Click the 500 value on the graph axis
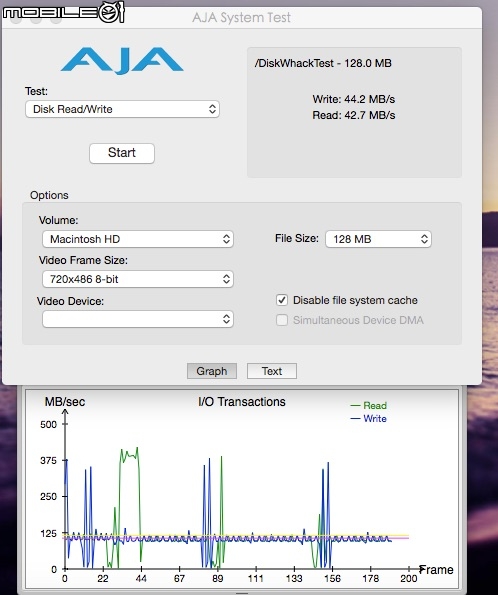 49,424
